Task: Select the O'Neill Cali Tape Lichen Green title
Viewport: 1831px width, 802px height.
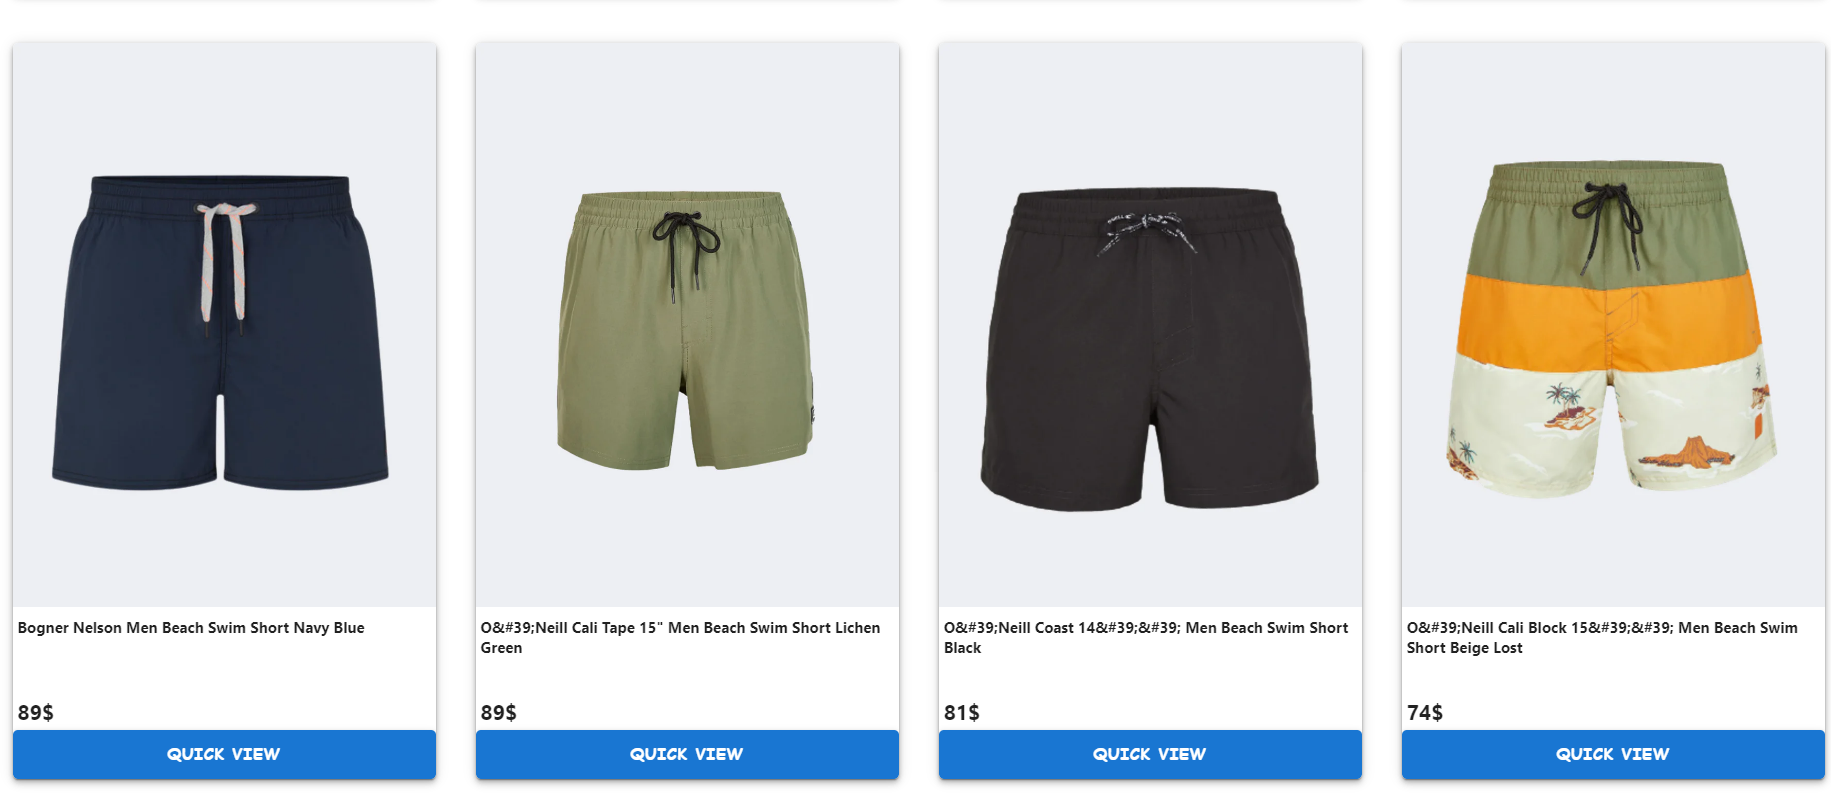Action: click(x=680, y=638)
